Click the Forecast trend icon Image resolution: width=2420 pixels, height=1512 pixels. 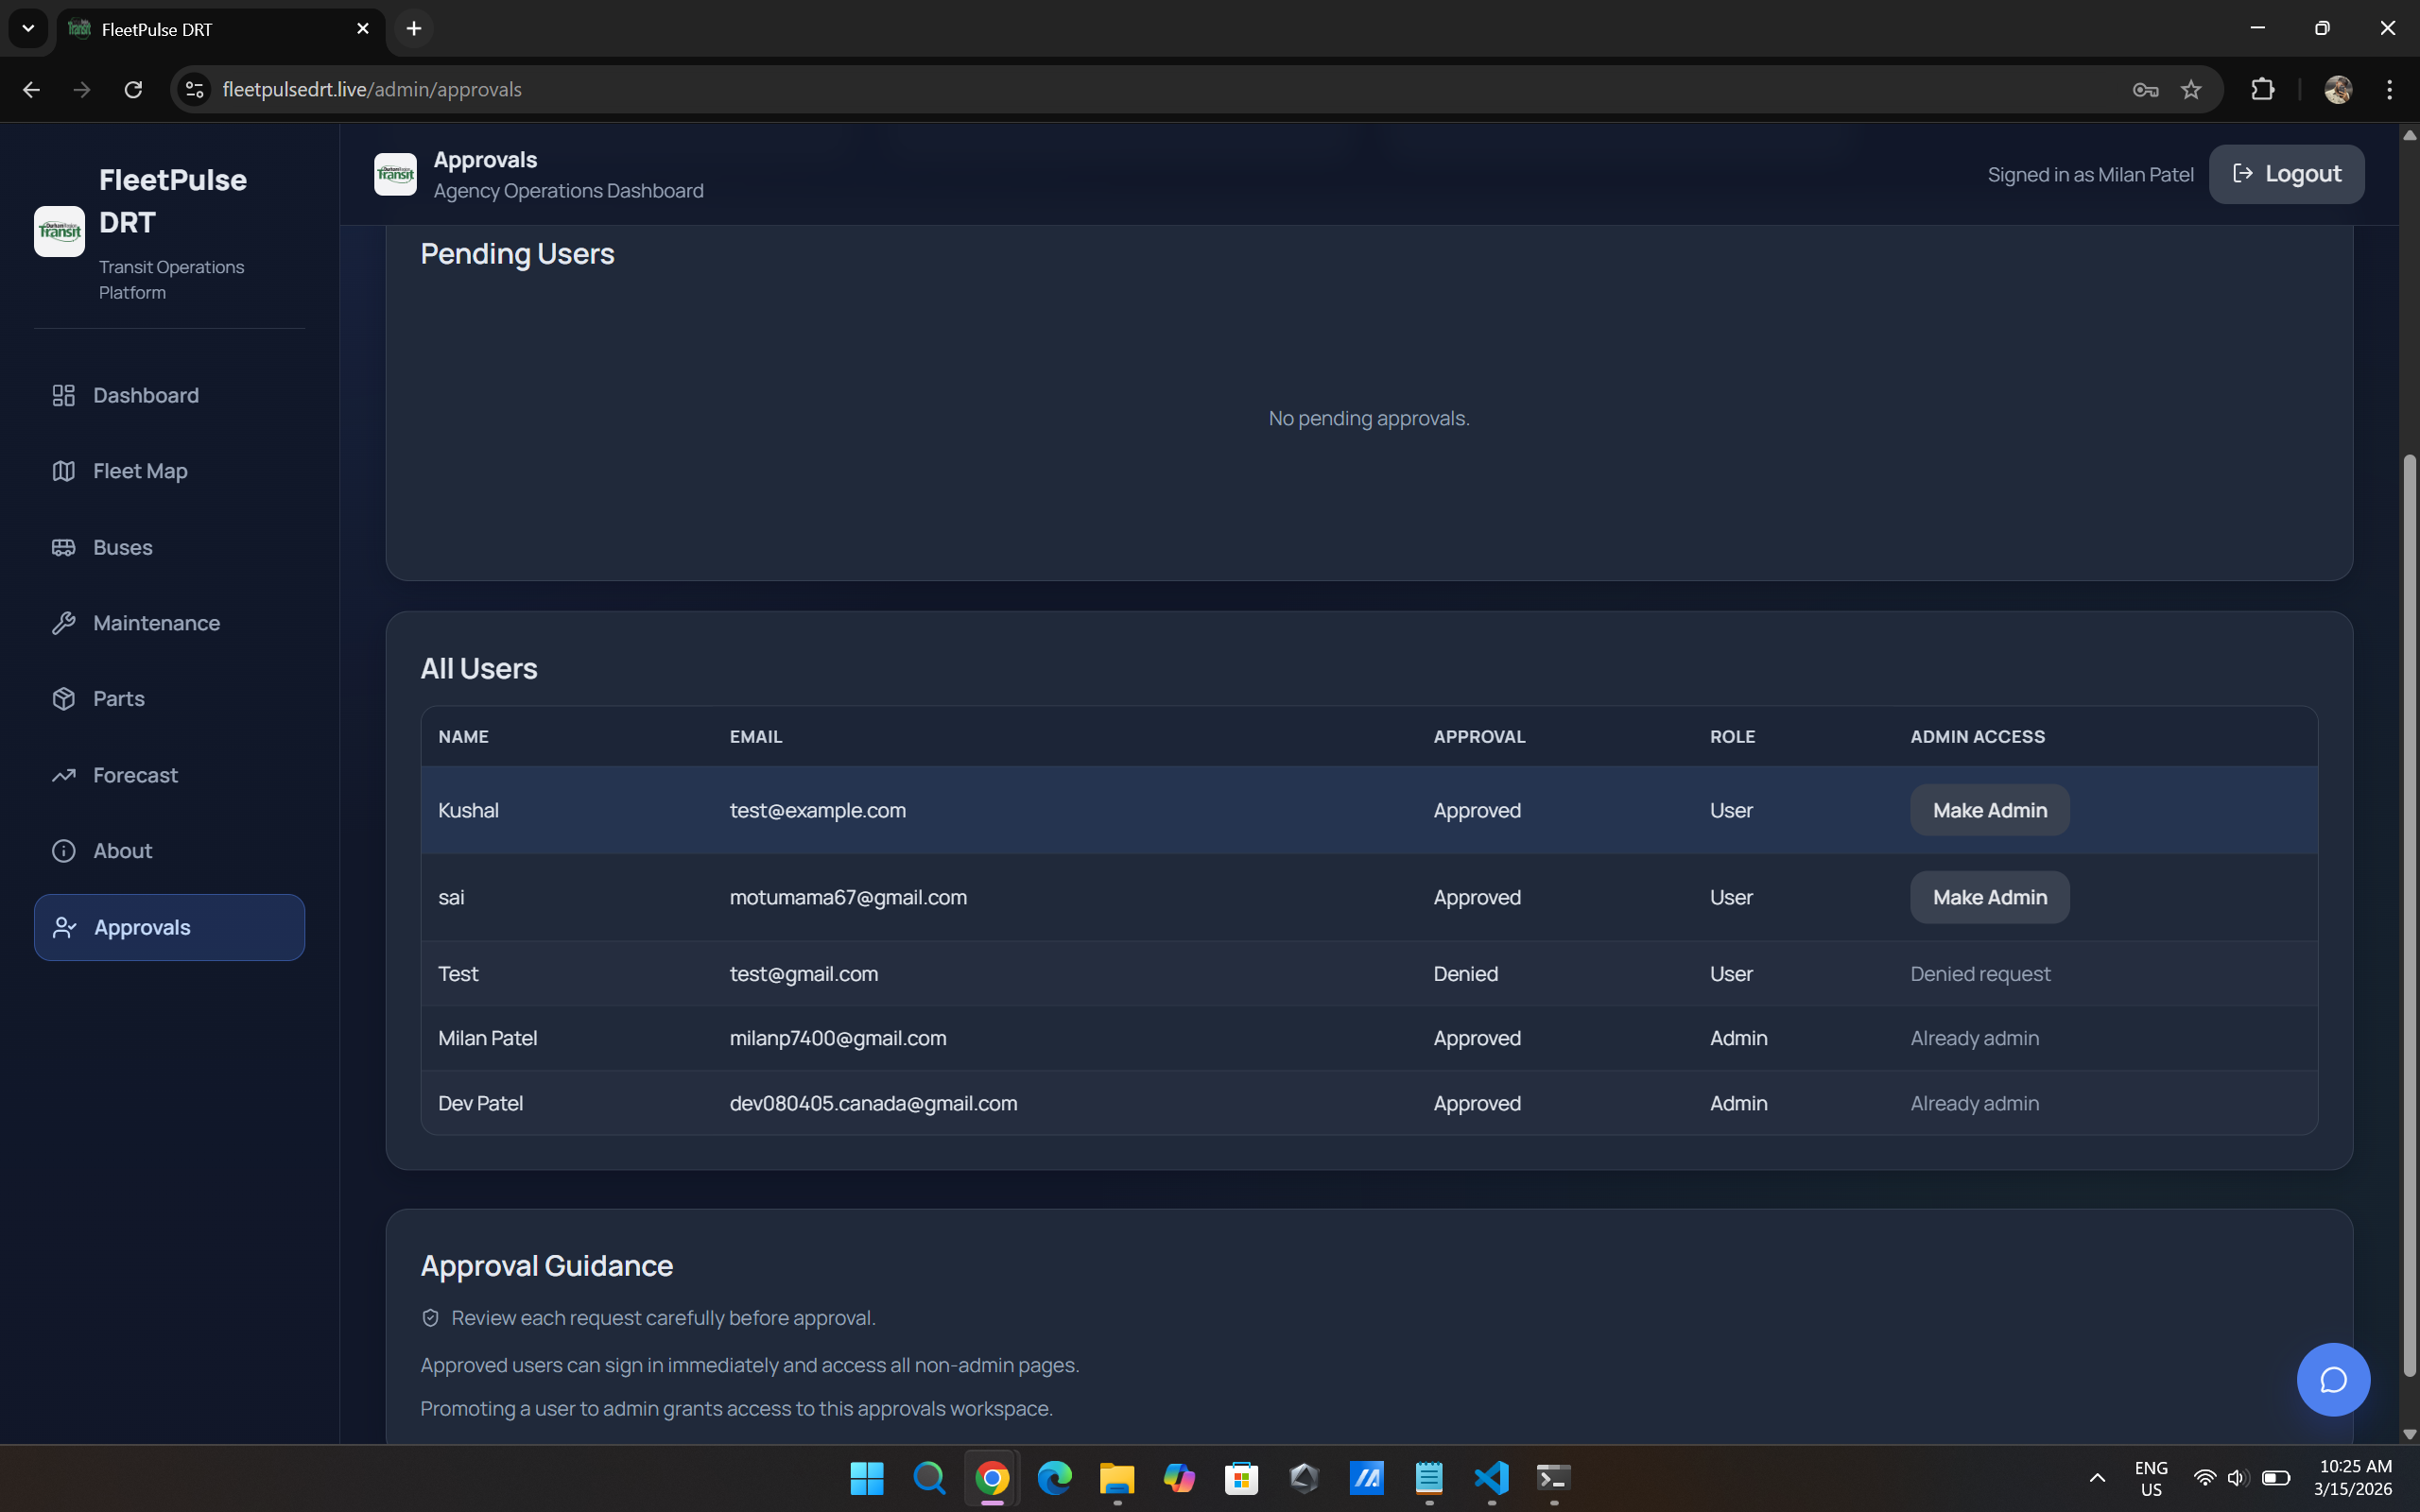tap(64, 775)
